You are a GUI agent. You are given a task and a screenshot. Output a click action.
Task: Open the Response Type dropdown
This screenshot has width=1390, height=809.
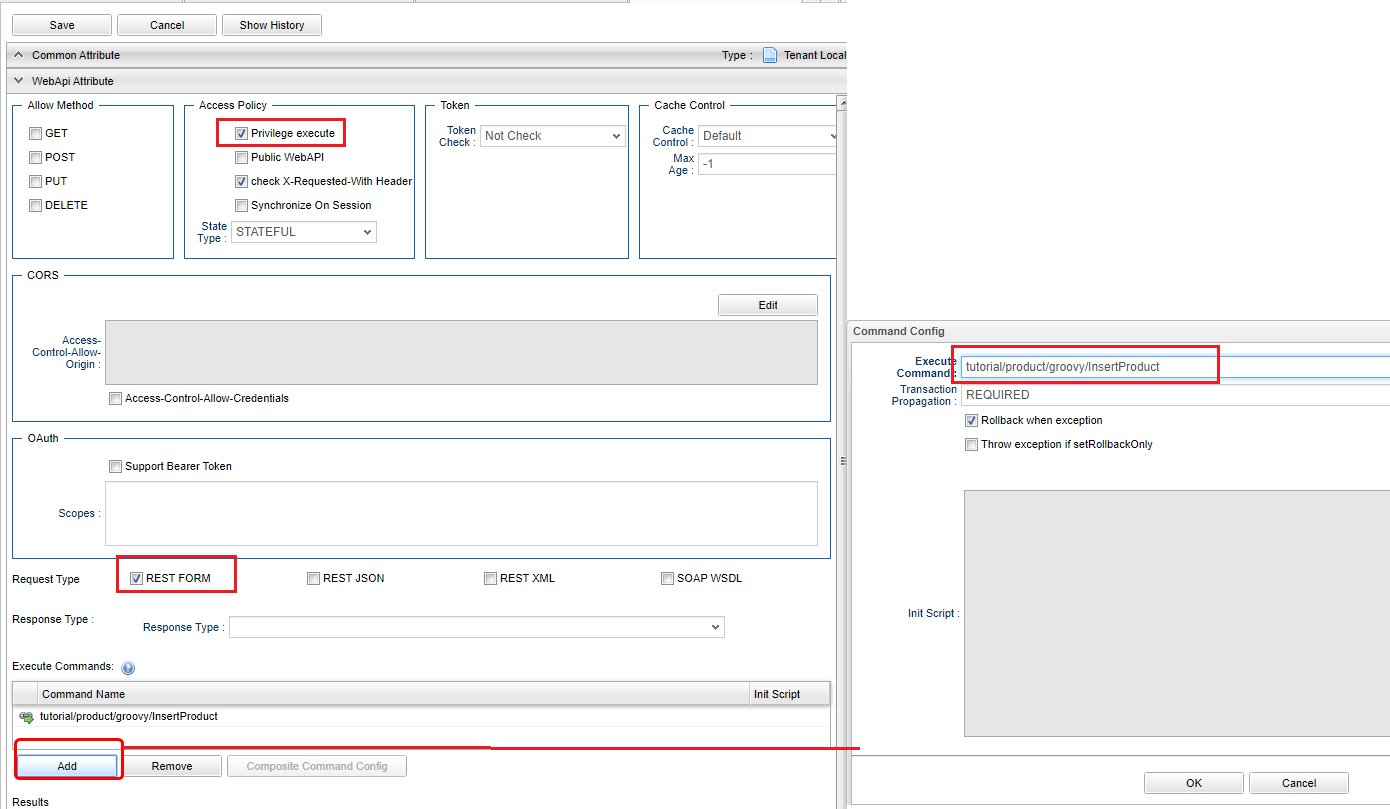pos(477,627)
